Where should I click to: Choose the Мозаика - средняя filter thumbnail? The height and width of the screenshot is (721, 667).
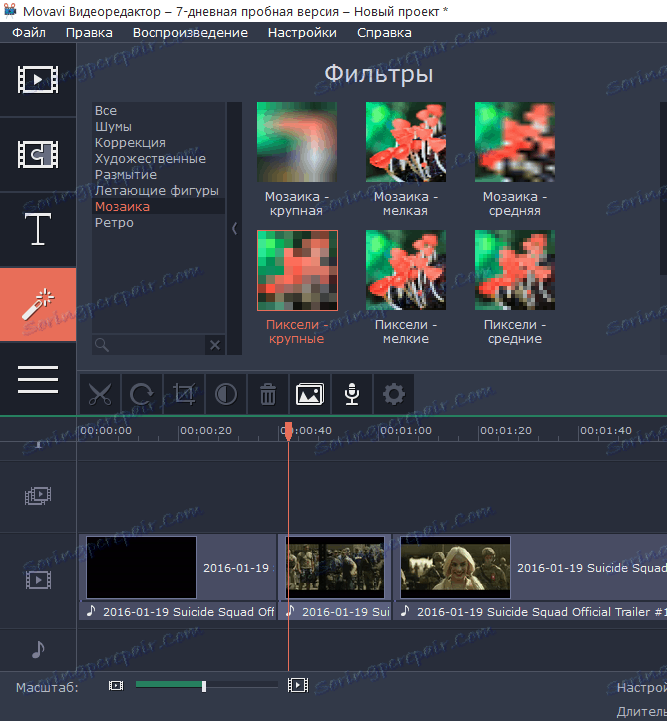point(515,142)
